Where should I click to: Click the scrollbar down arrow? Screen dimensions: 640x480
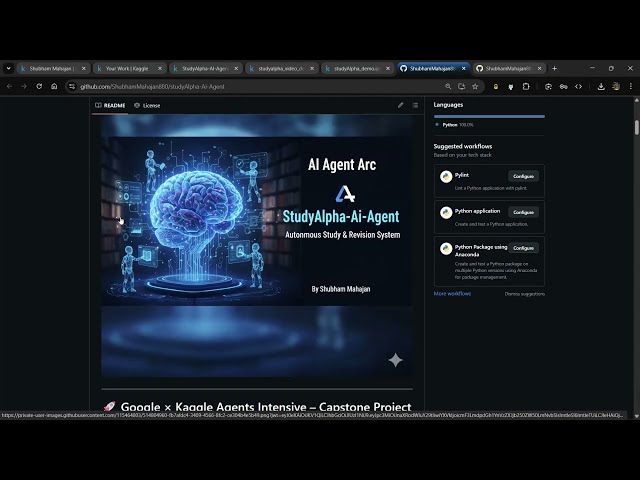click(637, 416)
